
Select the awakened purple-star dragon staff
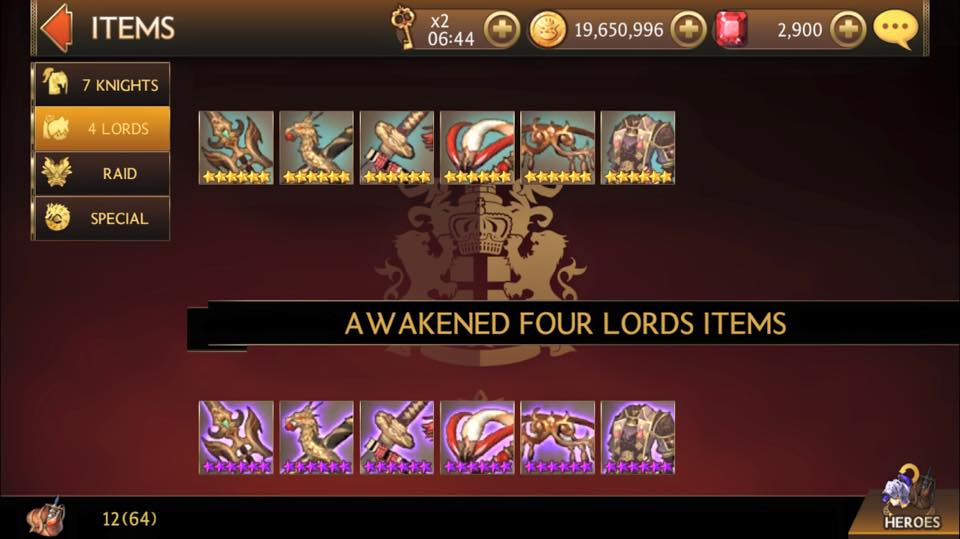(317, 437)
